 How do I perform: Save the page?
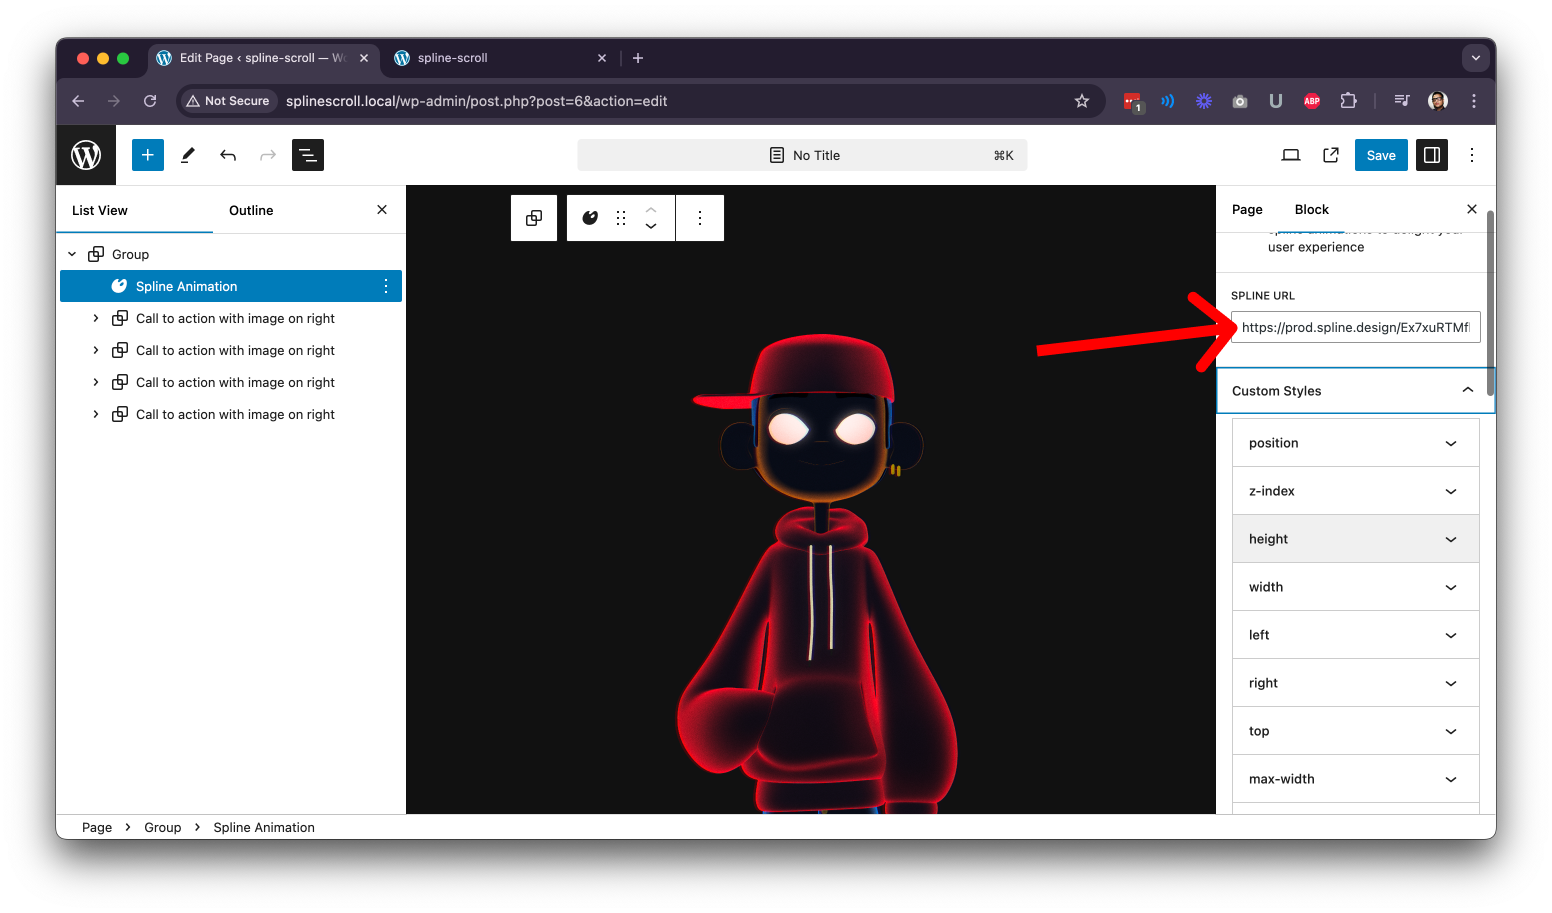(x=1381, y=155)
